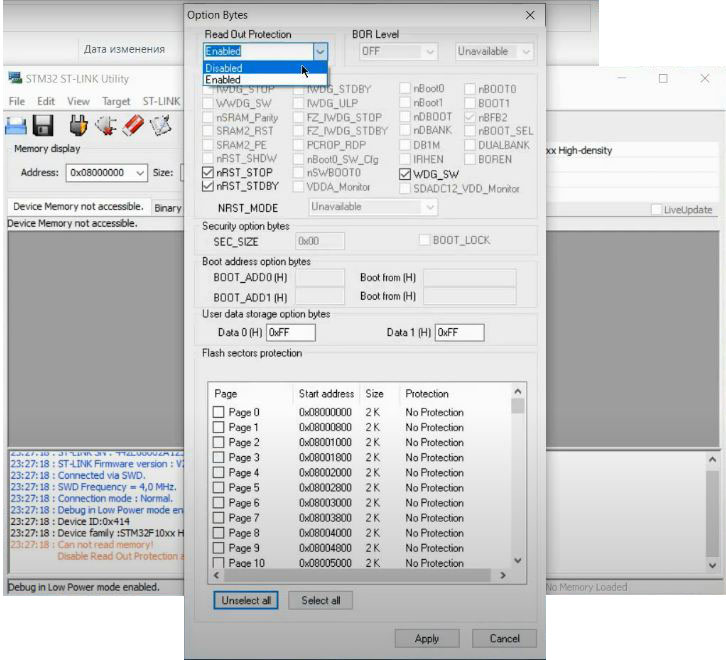Expand the Address combo box in Memory display
Image resolution: width=726 pixels, height=660 pixels.
[139, 172]
